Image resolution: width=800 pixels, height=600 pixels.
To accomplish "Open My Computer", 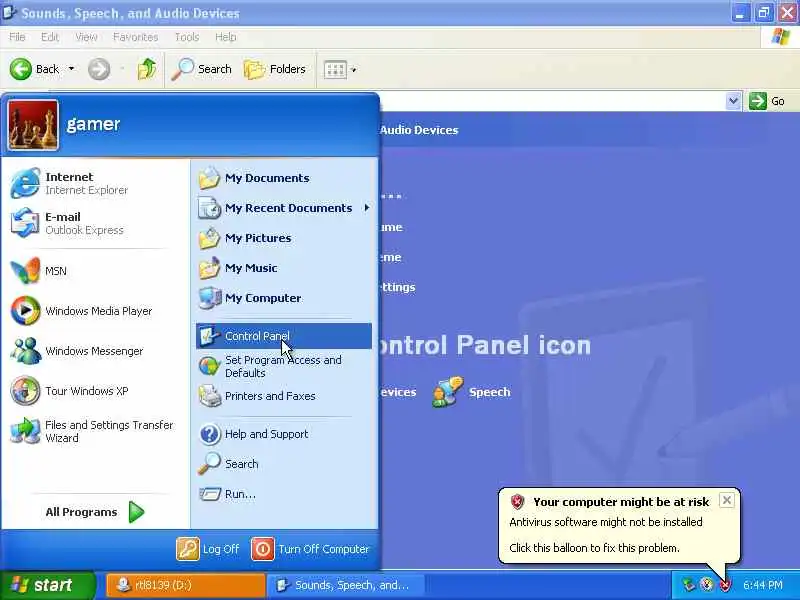I will 250,298.
